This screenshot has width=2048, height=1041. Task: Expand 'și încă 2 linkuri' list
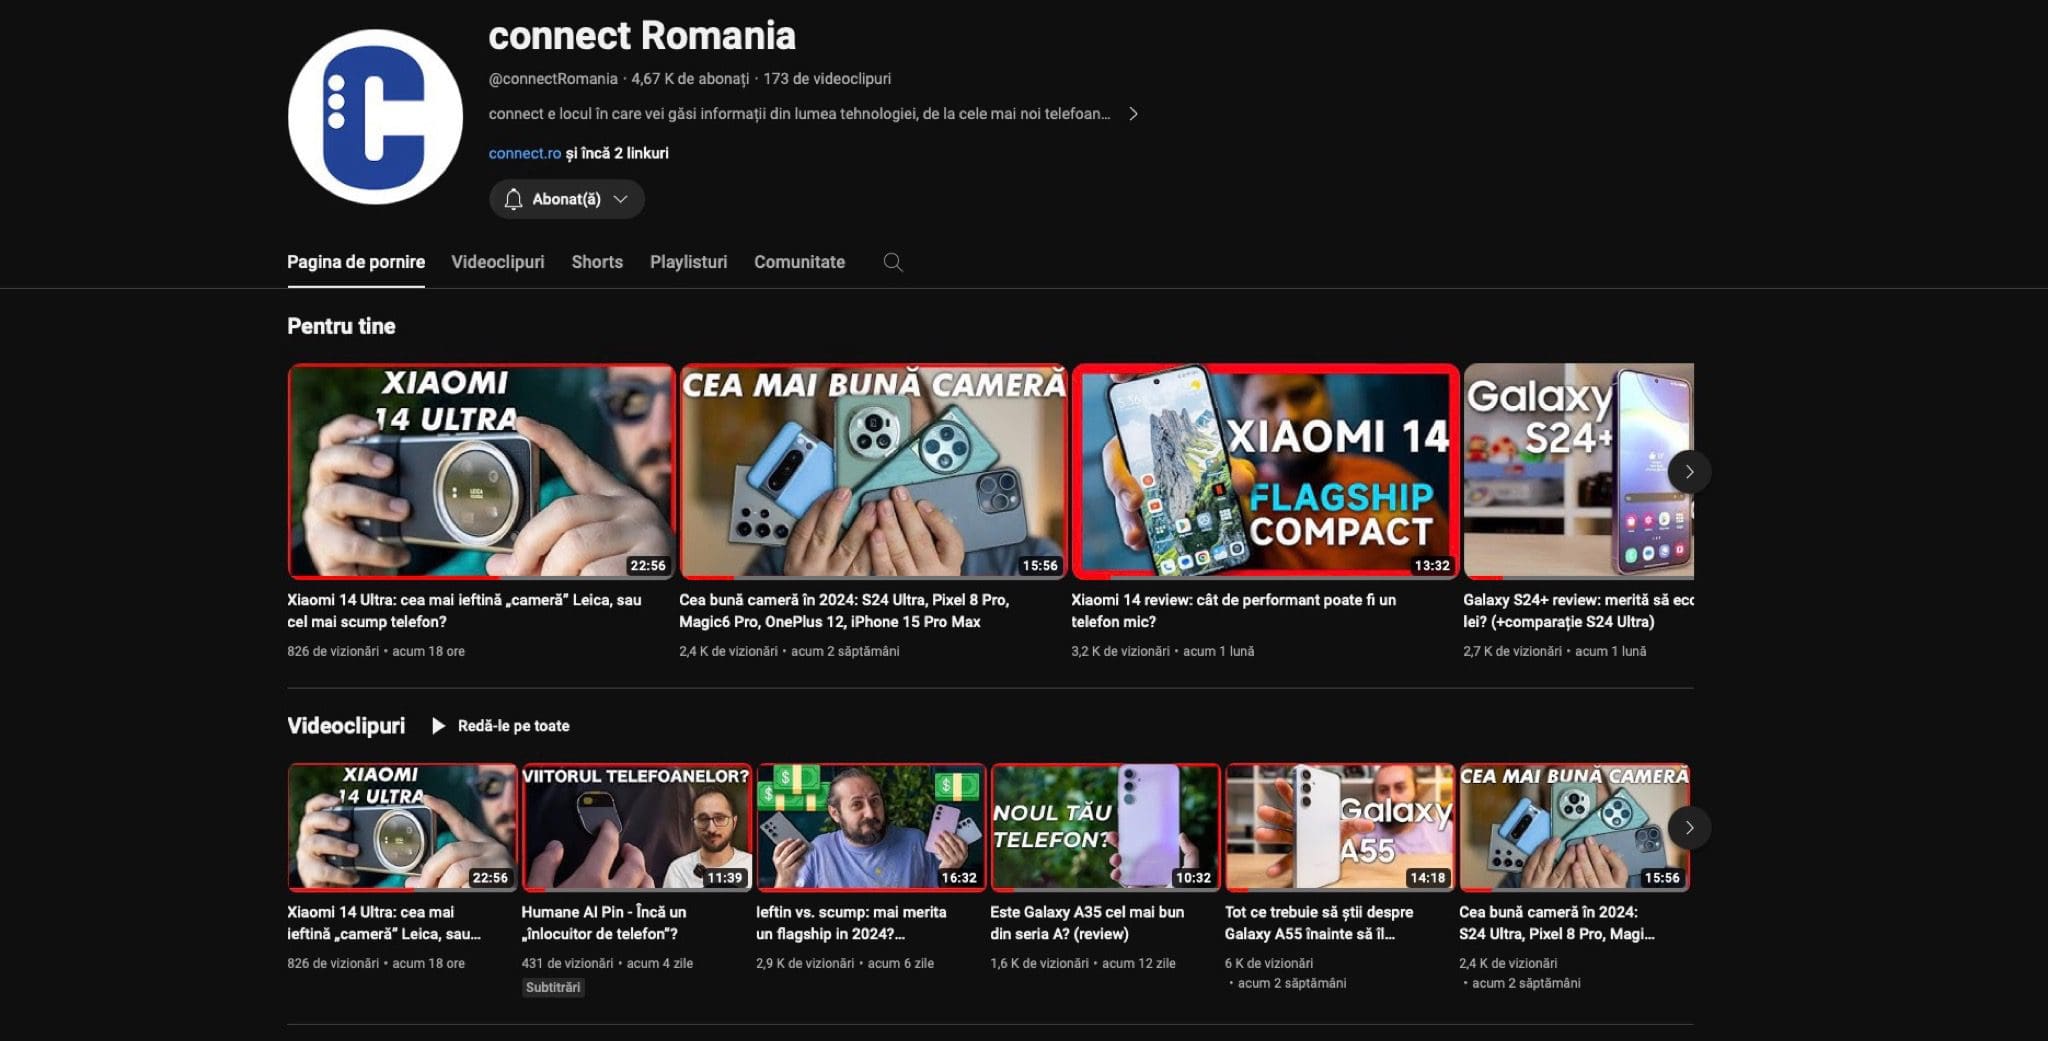pyautogui.click(x=616, y=153)
